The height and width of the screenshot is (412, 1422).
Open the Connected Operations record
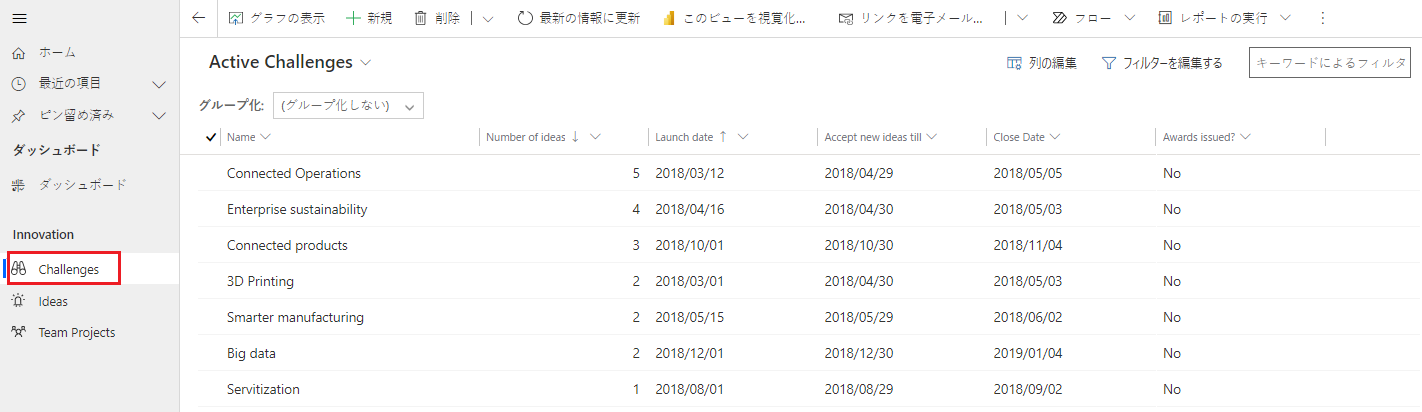click(293, 173)
